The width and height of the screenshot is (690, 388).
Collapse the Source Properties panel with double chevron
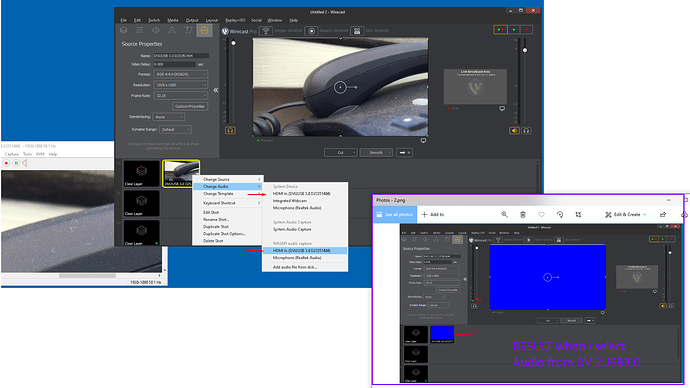216,90
